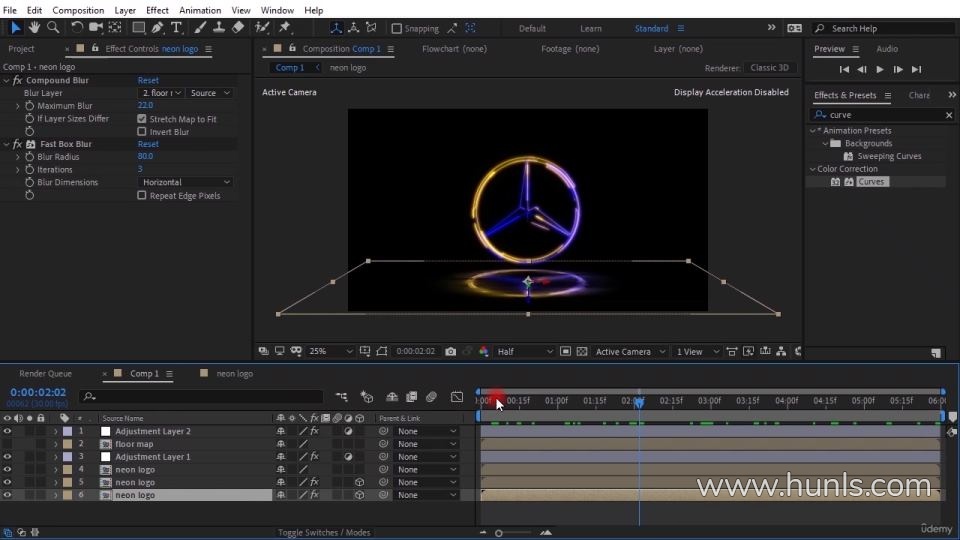The height and width of the screenshot is (540, 960).
Task: Show the floor map layer
Action: pyautogui.click(x=7, y=444)
